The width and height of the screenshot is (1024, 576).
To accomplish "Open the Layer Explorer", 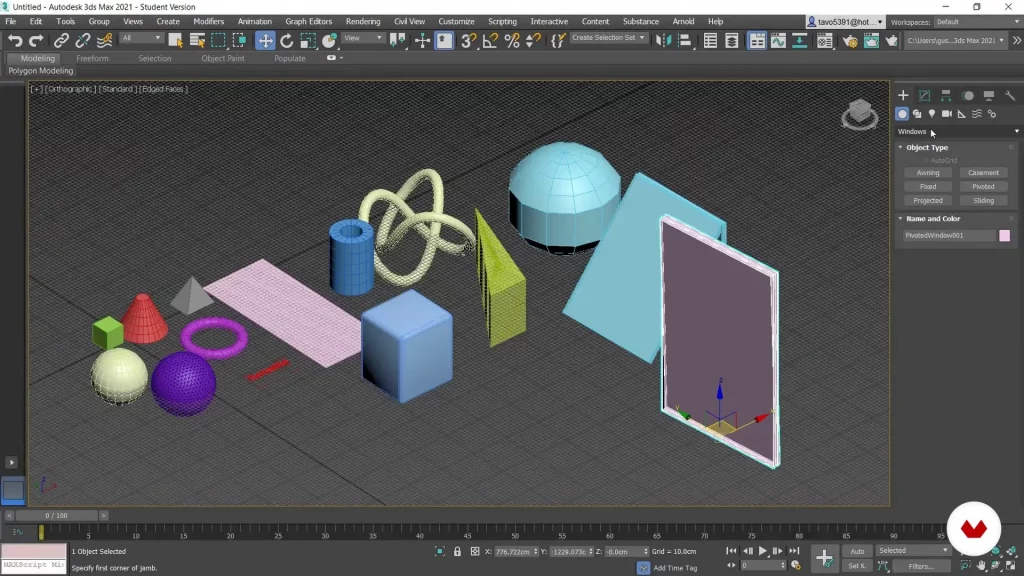I will tap(731, 40).
